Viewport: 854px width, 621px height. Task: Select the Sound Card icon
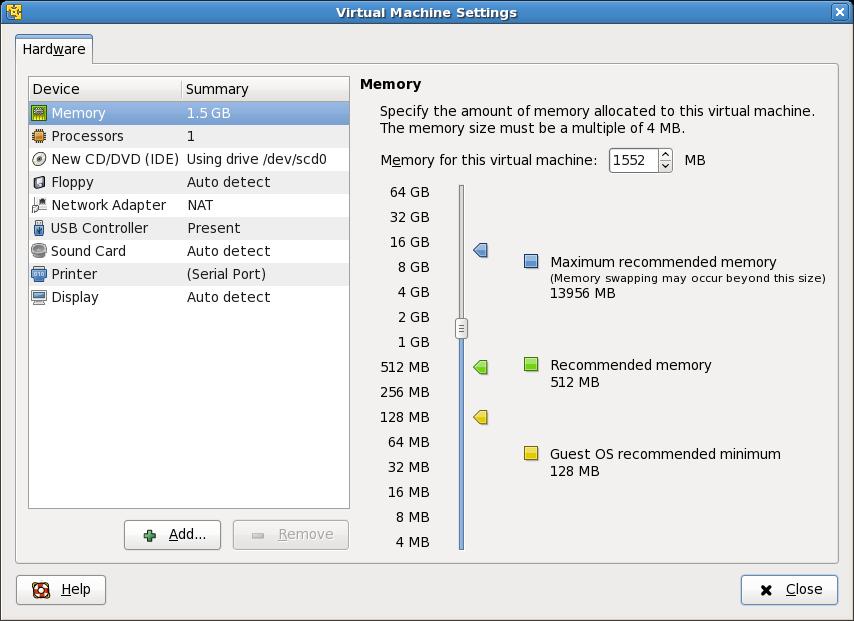39,251
